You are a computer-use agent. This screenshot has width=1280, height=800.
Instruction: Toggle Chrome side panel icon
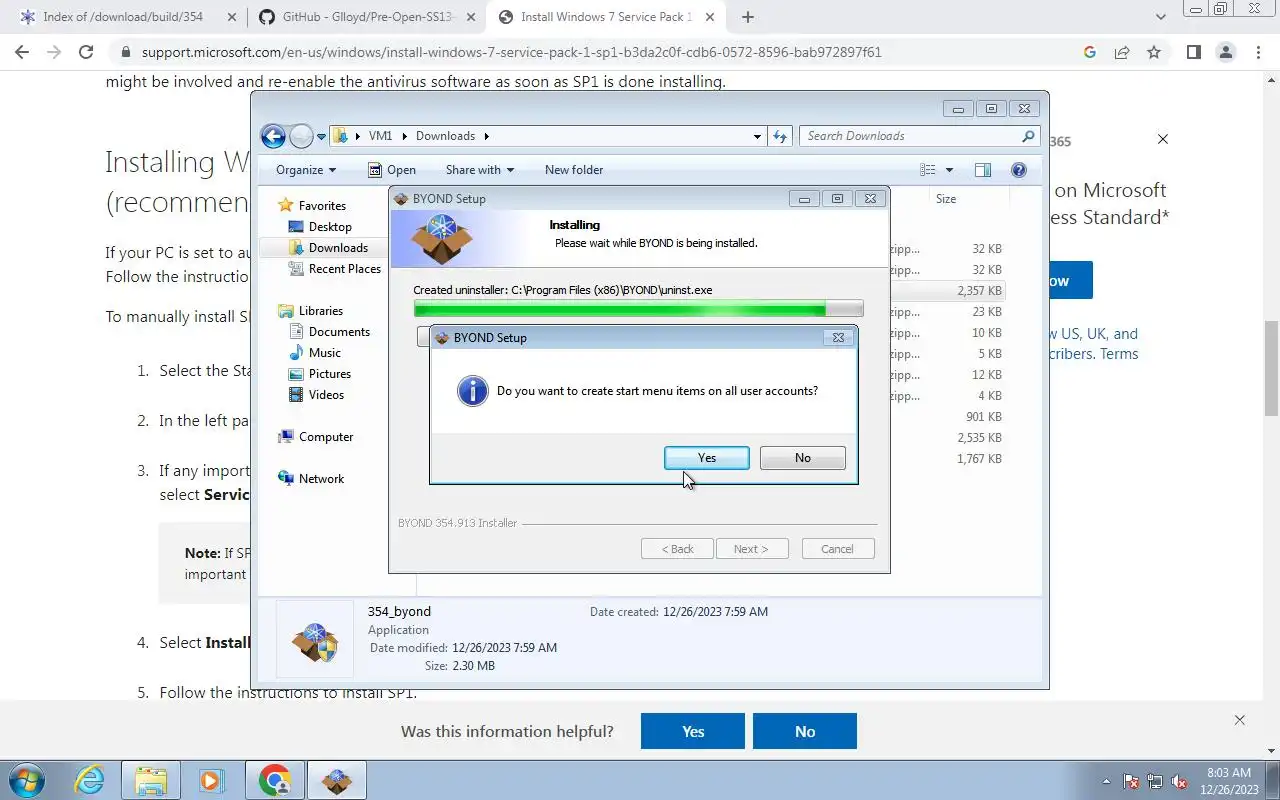pos(1193,52)
